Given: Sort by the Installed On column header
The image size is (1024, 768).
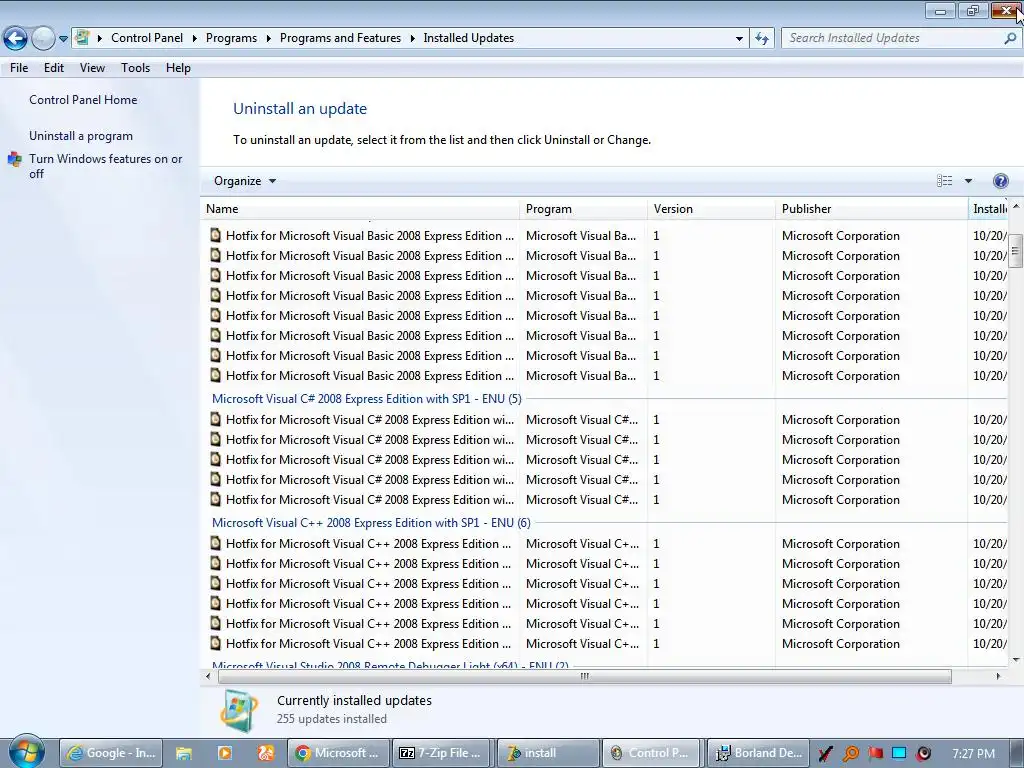Looking at the screenshot, I should (x=988, y=209).
